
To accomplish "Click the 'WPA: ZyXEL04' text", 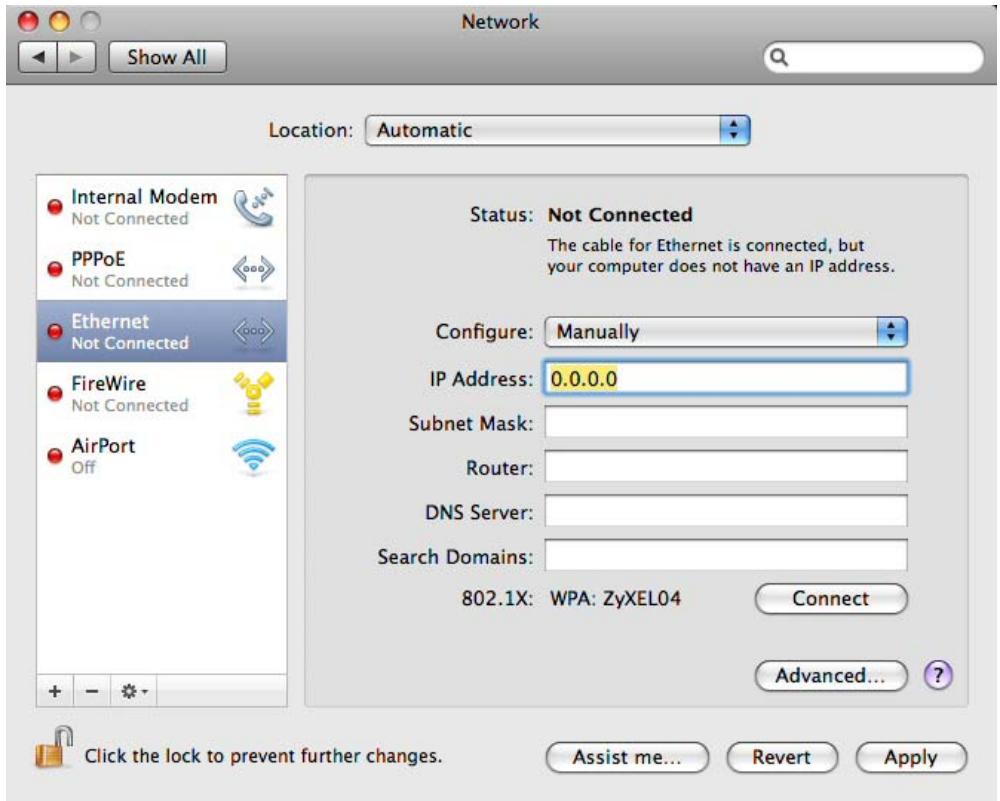I will pos(615,599).
